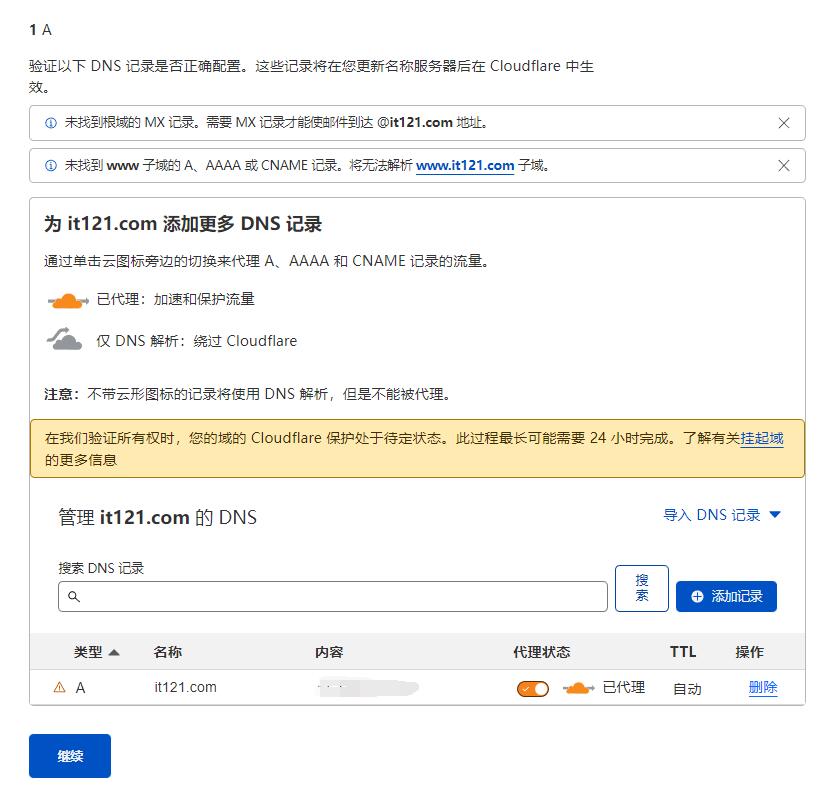
Task: Open the www.it121.com link
Action: tap(465, 166)
